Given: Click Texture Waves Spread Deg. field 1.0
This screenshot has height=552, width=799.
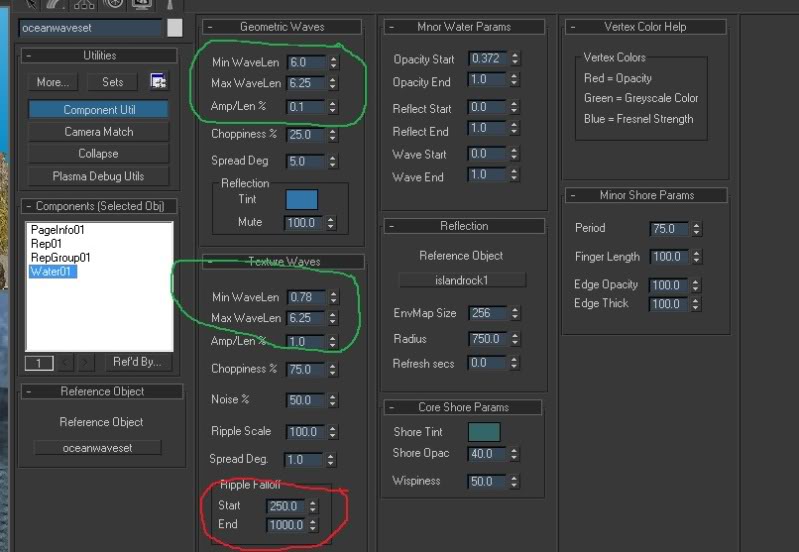Looking at the screenshot, I should [305, 460].
